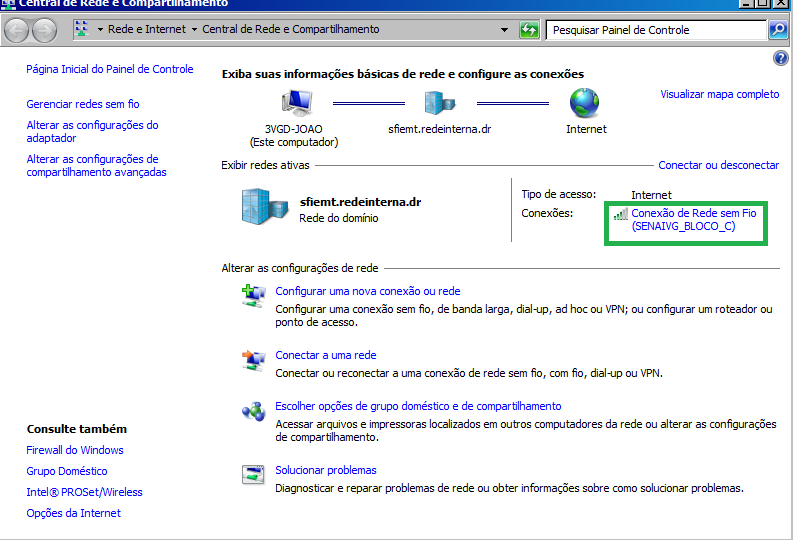The image size is (793, 540).
Task: Click the sfiemt.redeinterna.dr network map icon
Action: [x=439, y=103]
